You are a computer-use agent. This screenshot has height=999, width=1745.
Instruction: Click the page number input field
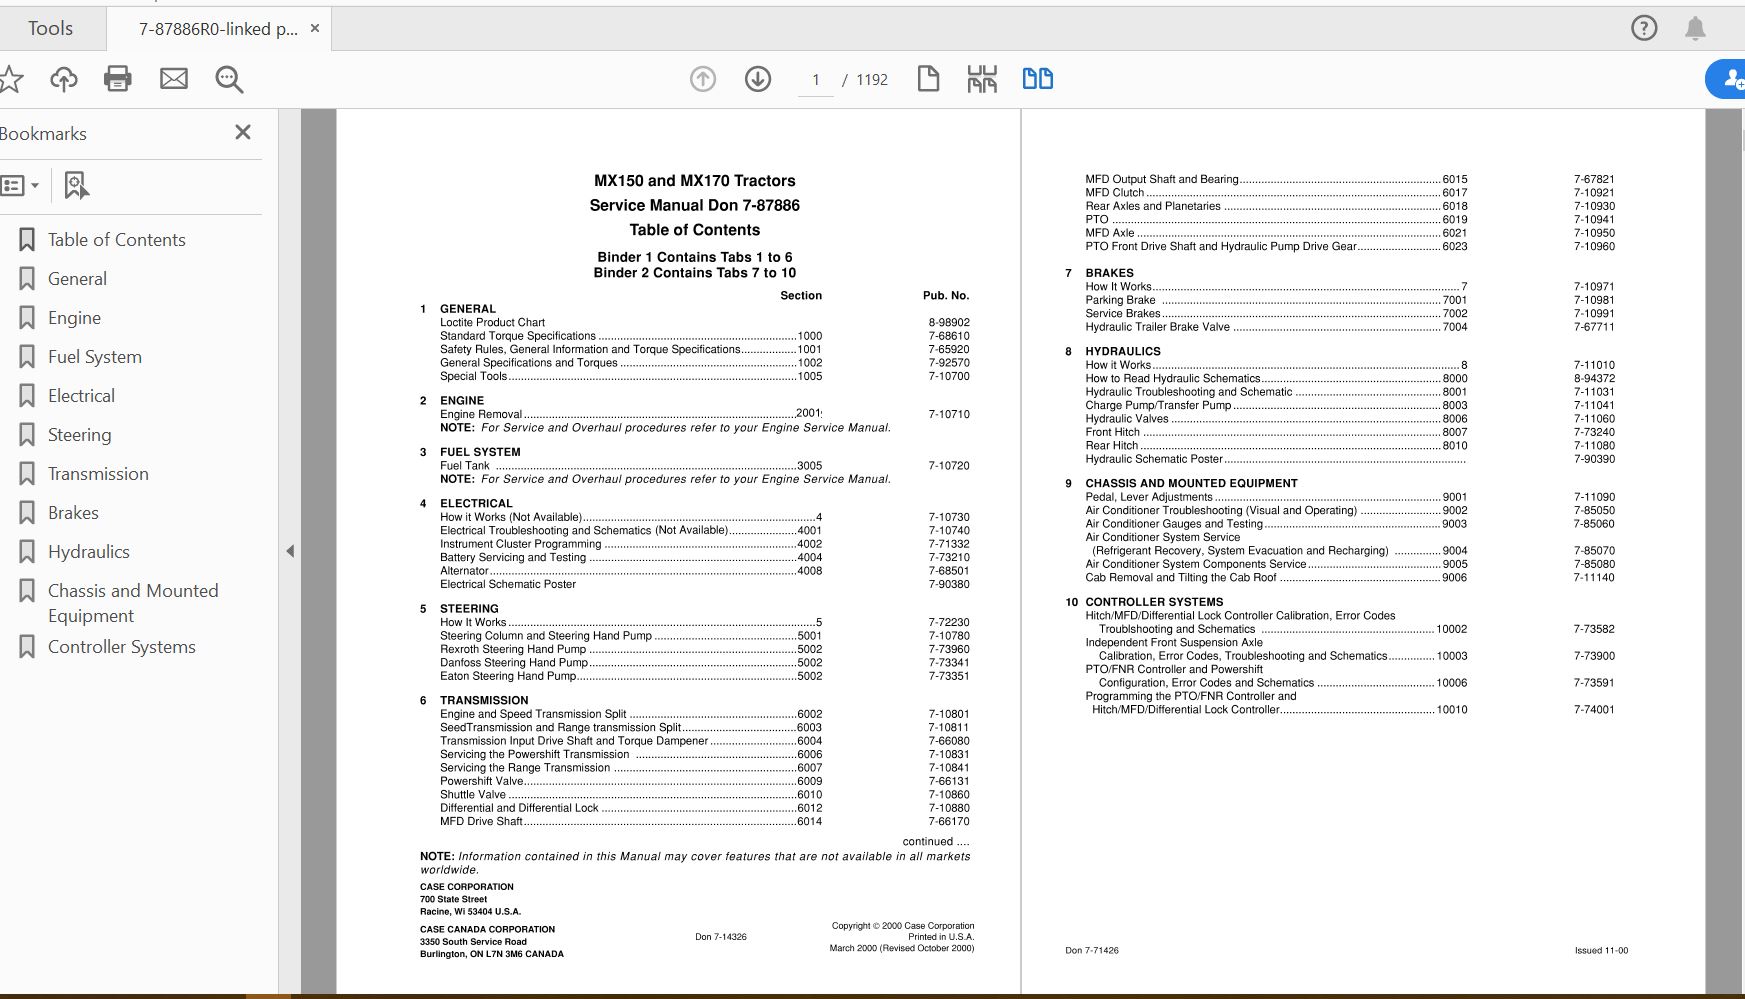[815, 79]
